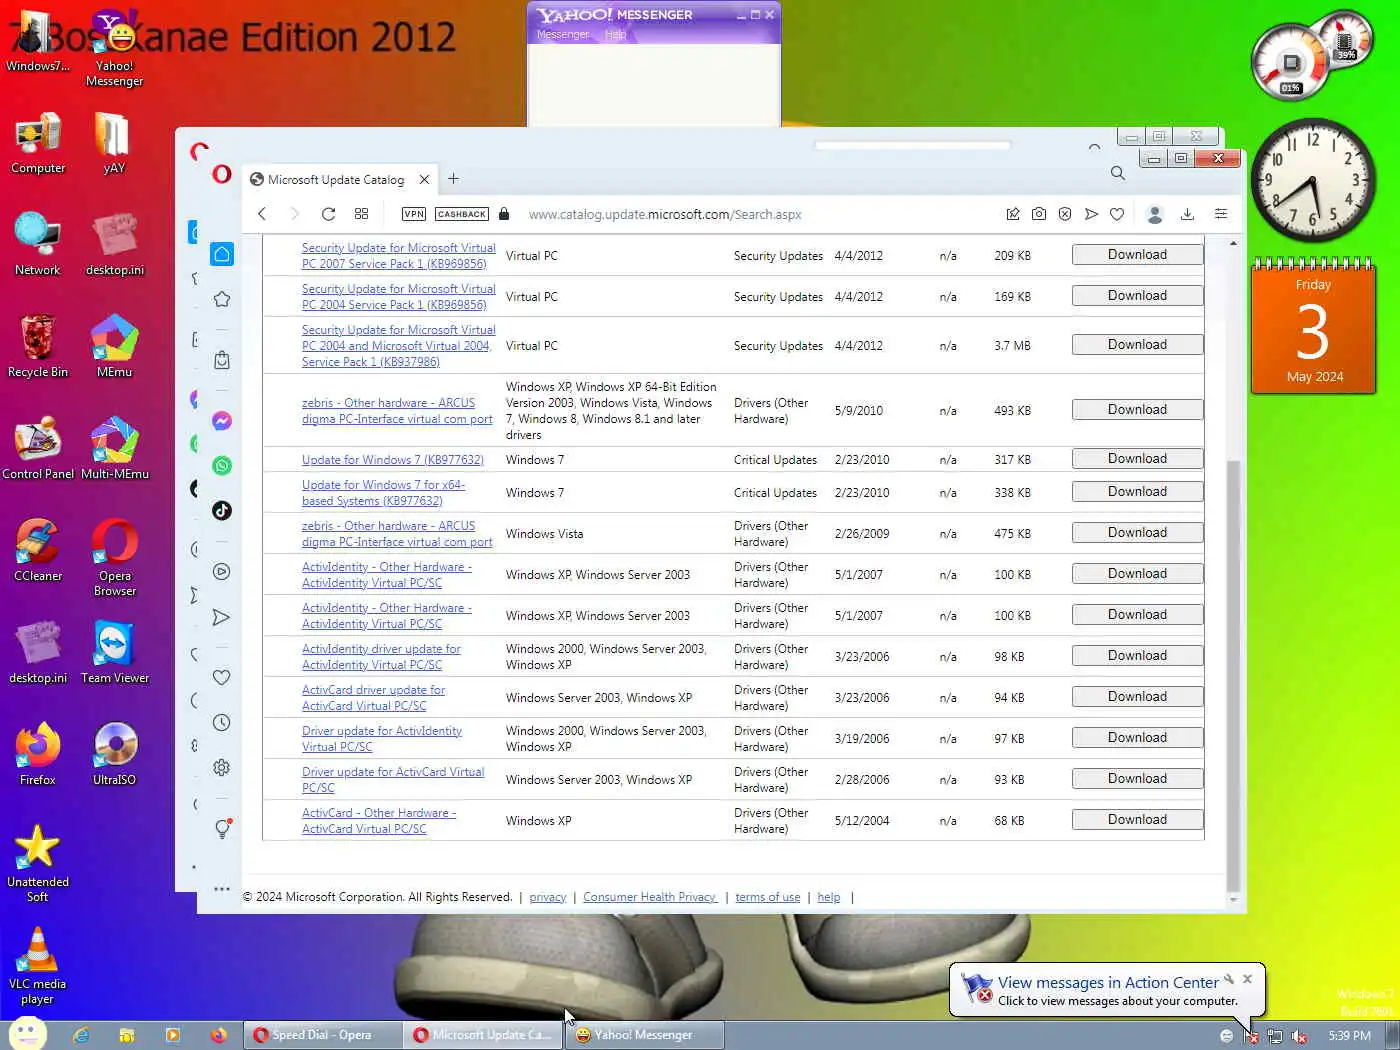Download the 493 KB zebris ARCUS driver
This screenshot has height=1050, width=1400.
coord(1137,410)
